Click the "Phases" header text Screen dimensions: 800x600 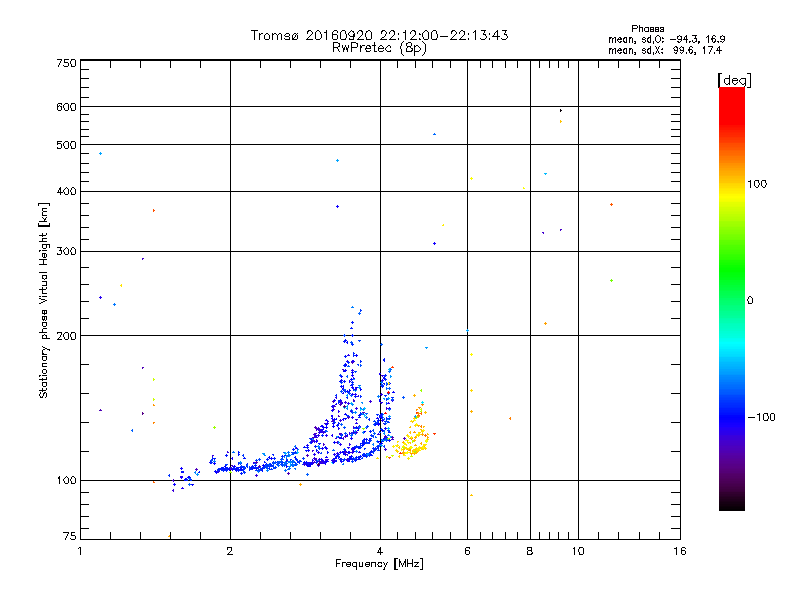[647, 29]
